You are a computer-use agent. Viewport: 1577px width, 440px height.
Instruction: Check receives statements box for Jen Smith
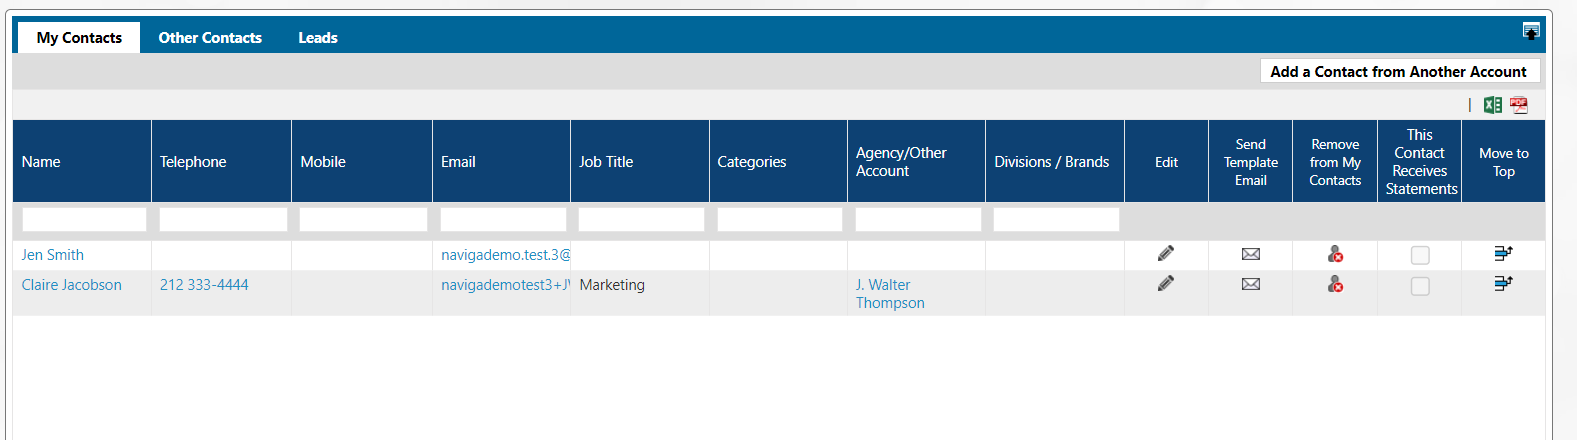[1420, 256]
